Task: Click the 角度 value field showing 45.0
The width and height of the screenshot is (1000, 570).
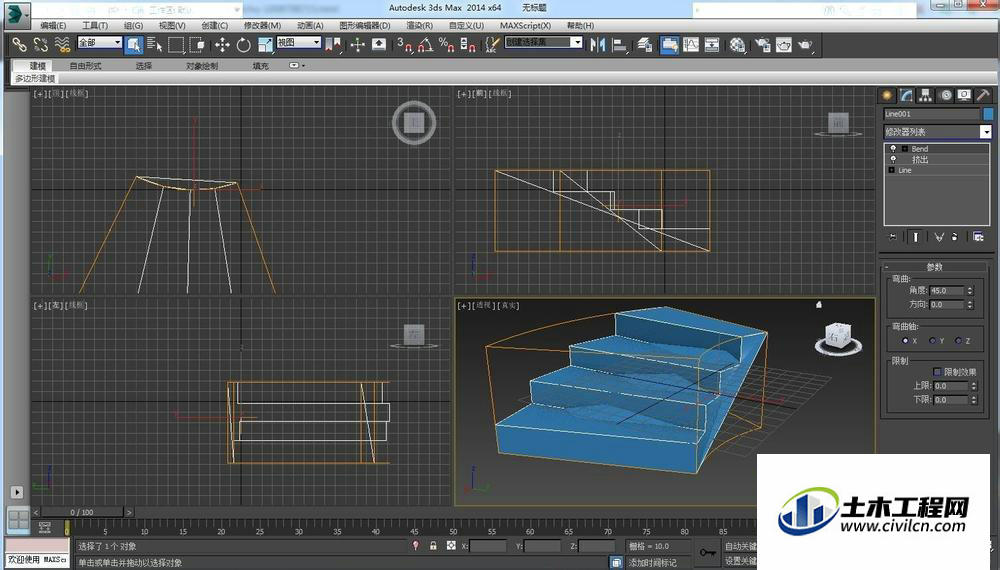Action: point(947,290)
